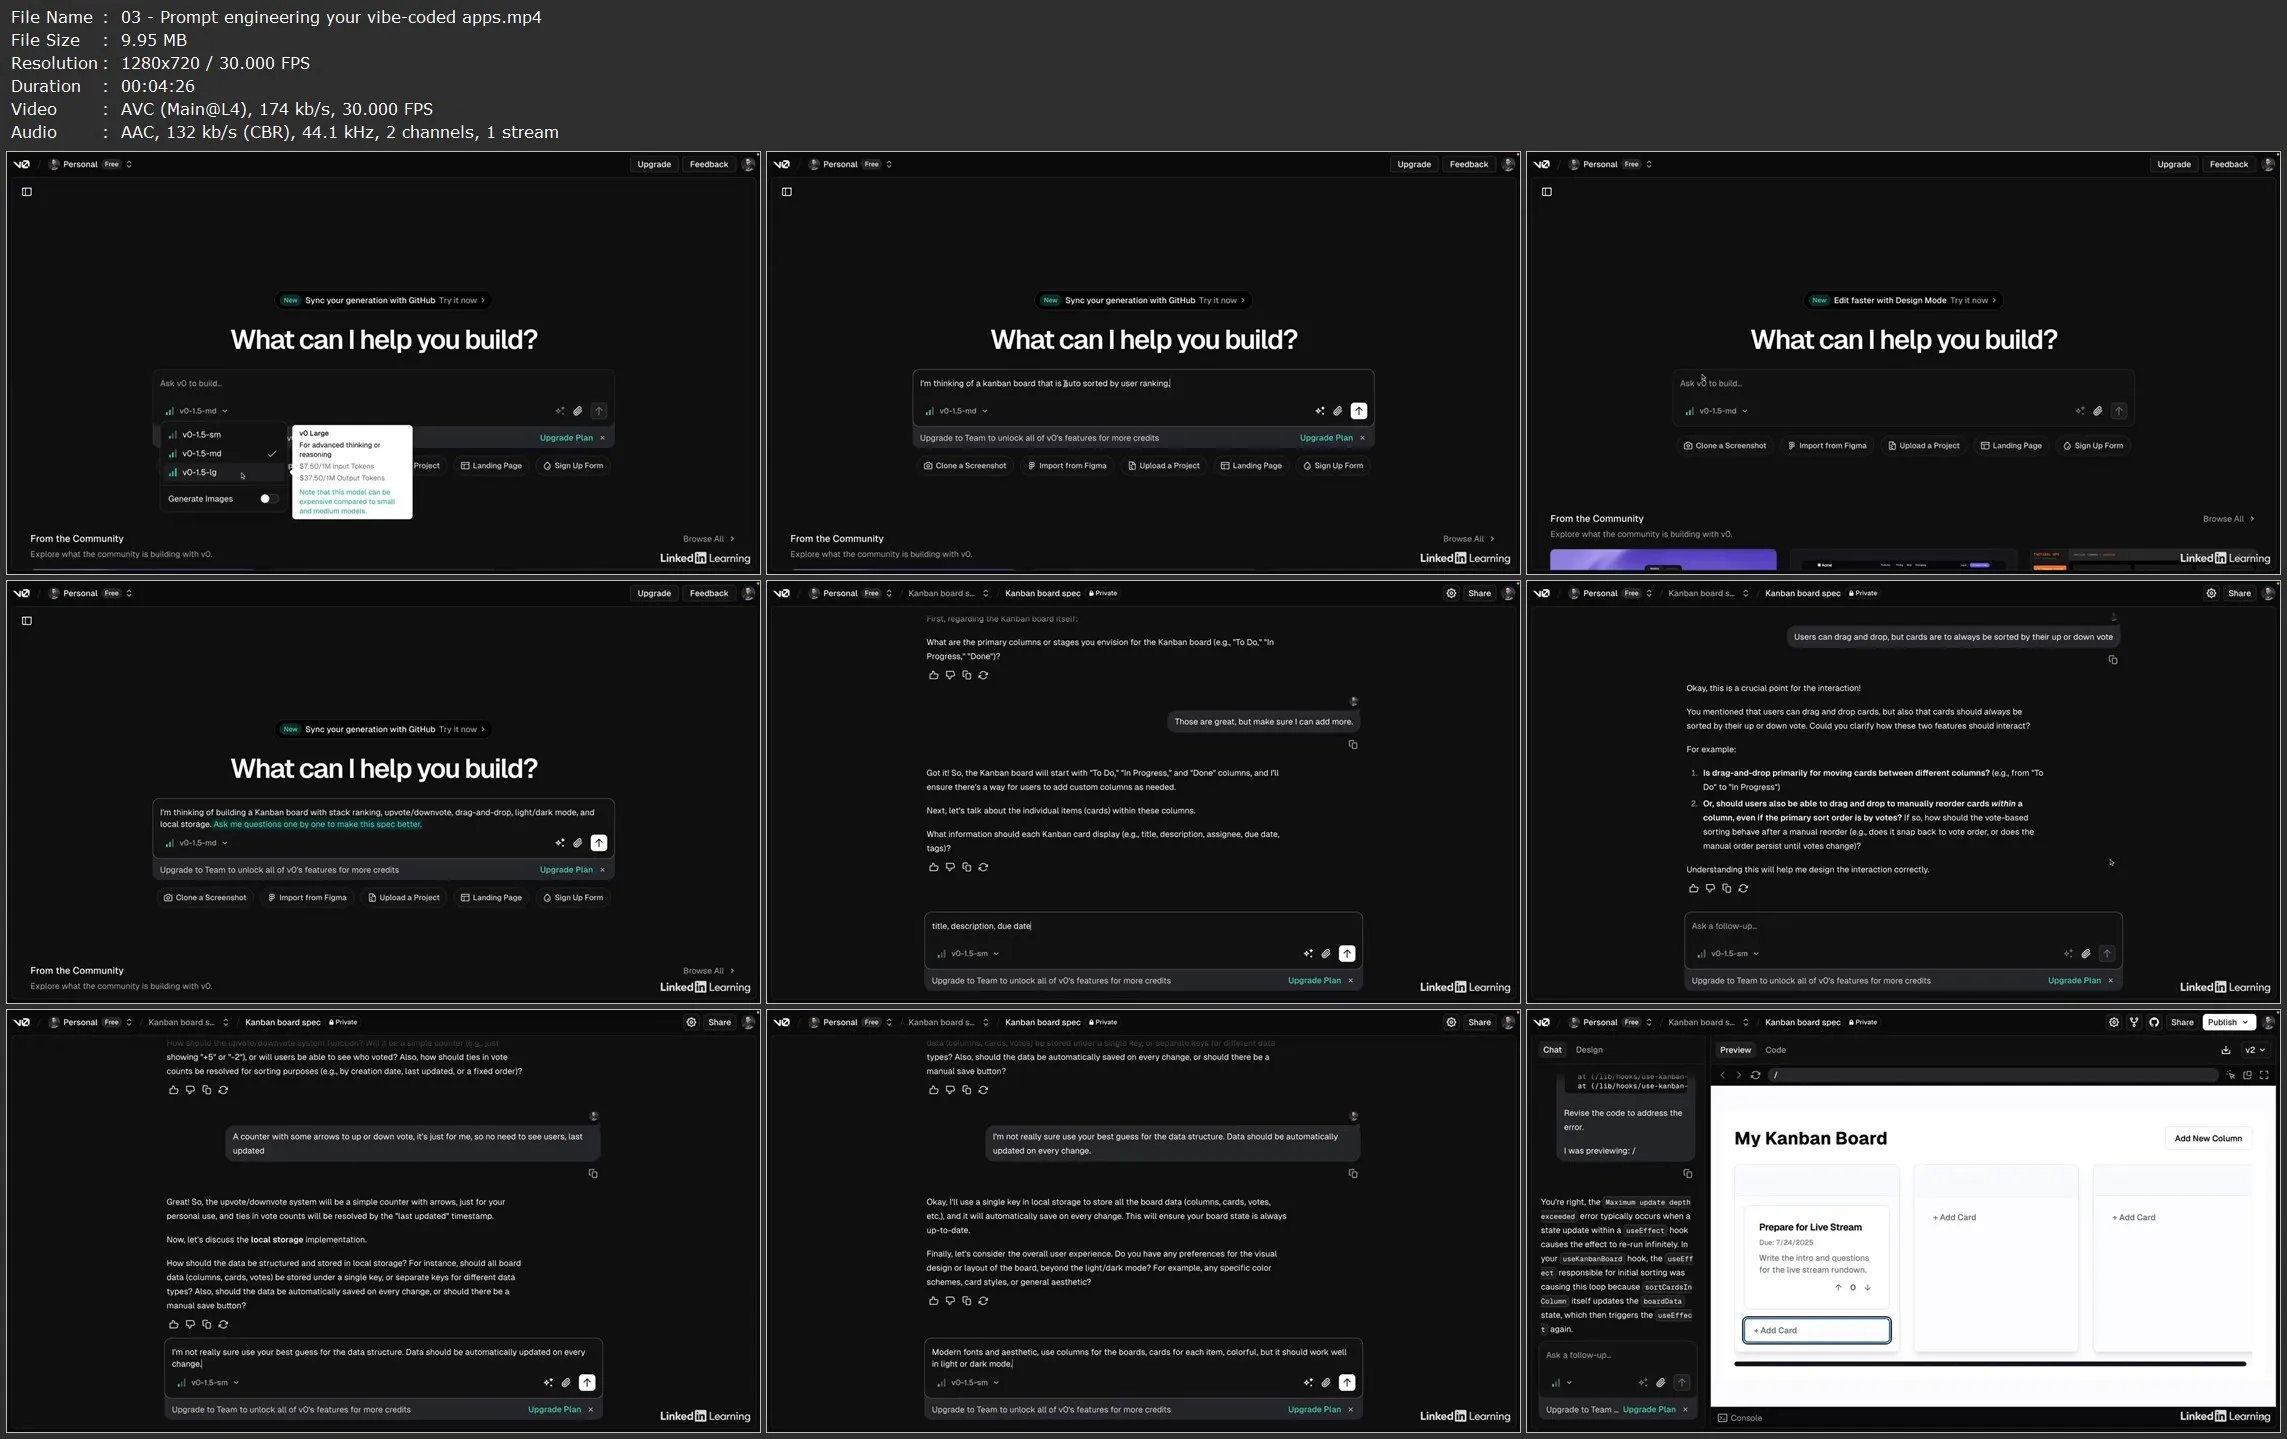Dismiss the upgrade banner in model menu frame
The image size is (2287, 1439).
[x=602, y=438]
